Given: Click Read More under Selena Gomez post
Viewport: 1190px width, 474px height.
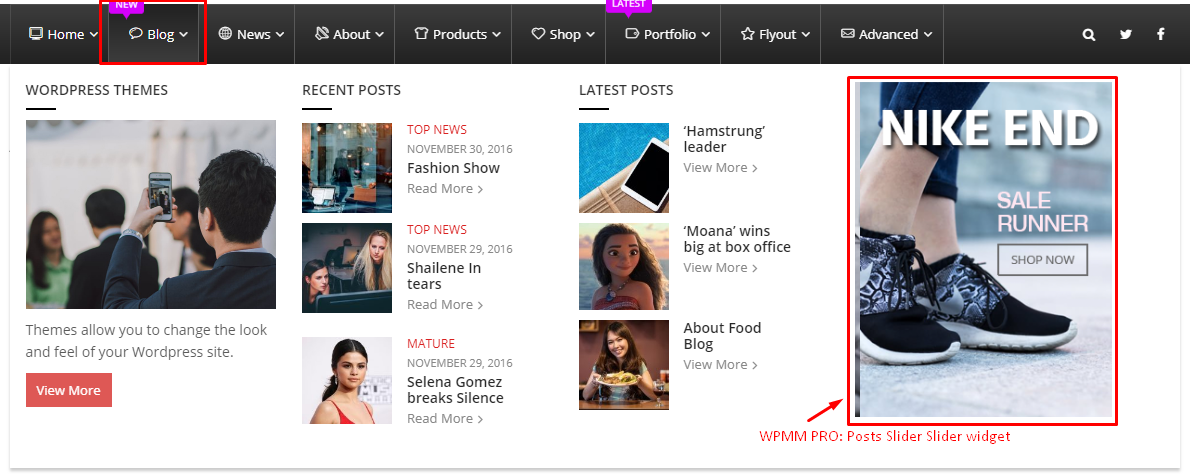Looking at the screenshot, I should pos(445,419).
